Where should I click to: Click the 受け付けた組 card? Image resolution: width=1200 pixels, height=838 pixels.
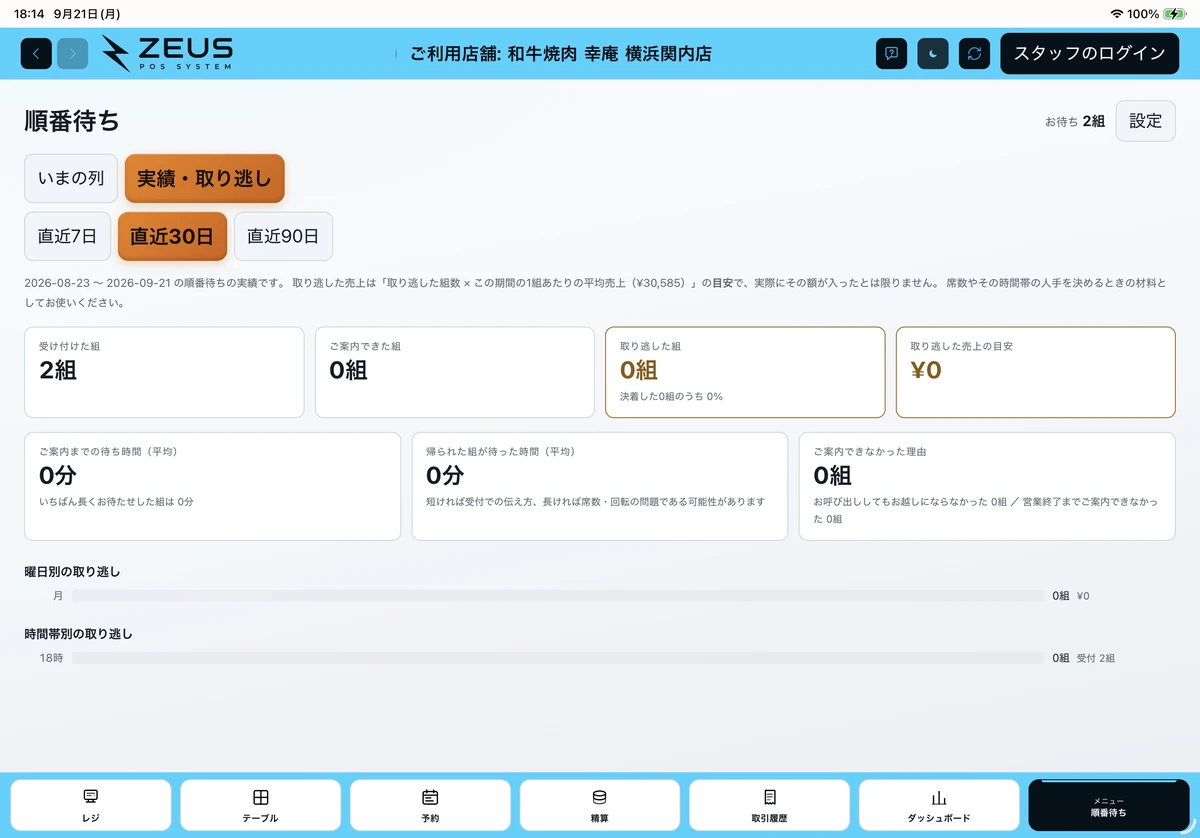[164, 372]
